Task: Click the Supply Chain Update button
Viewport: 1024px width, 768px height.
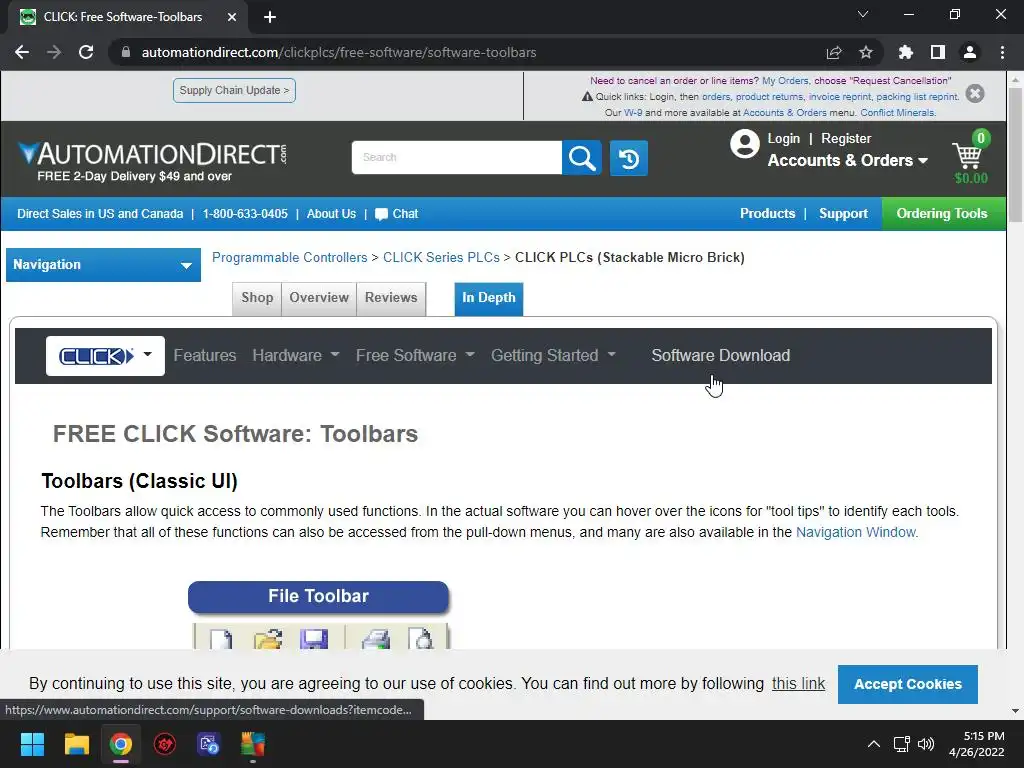Action: point(234,90)
